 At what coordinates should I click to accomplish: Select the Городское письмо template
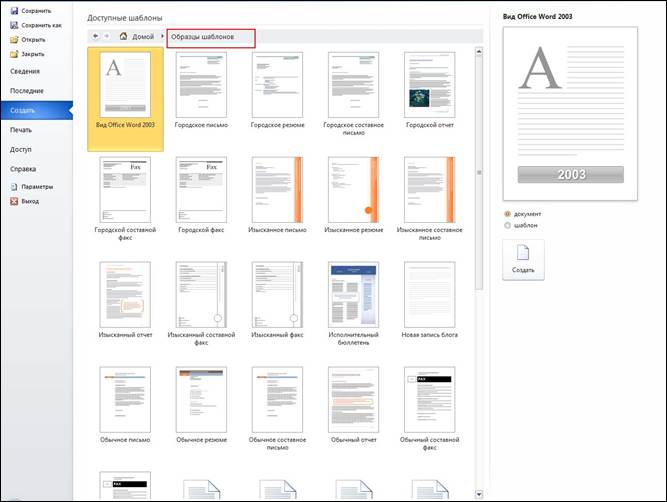201,90
